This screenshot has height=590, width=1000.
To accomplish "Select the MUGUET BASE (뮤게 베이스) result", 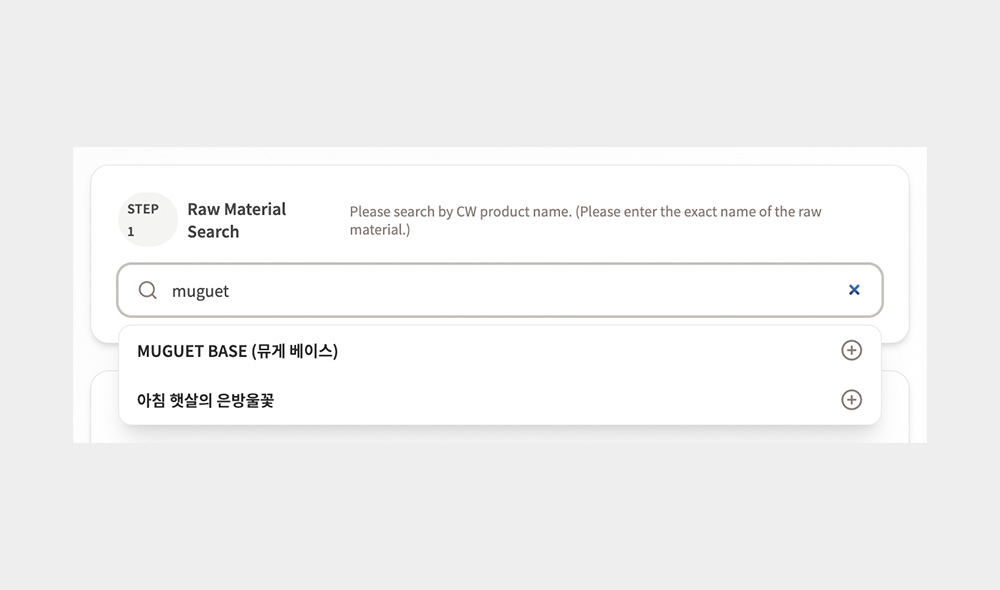I will 500,351.
